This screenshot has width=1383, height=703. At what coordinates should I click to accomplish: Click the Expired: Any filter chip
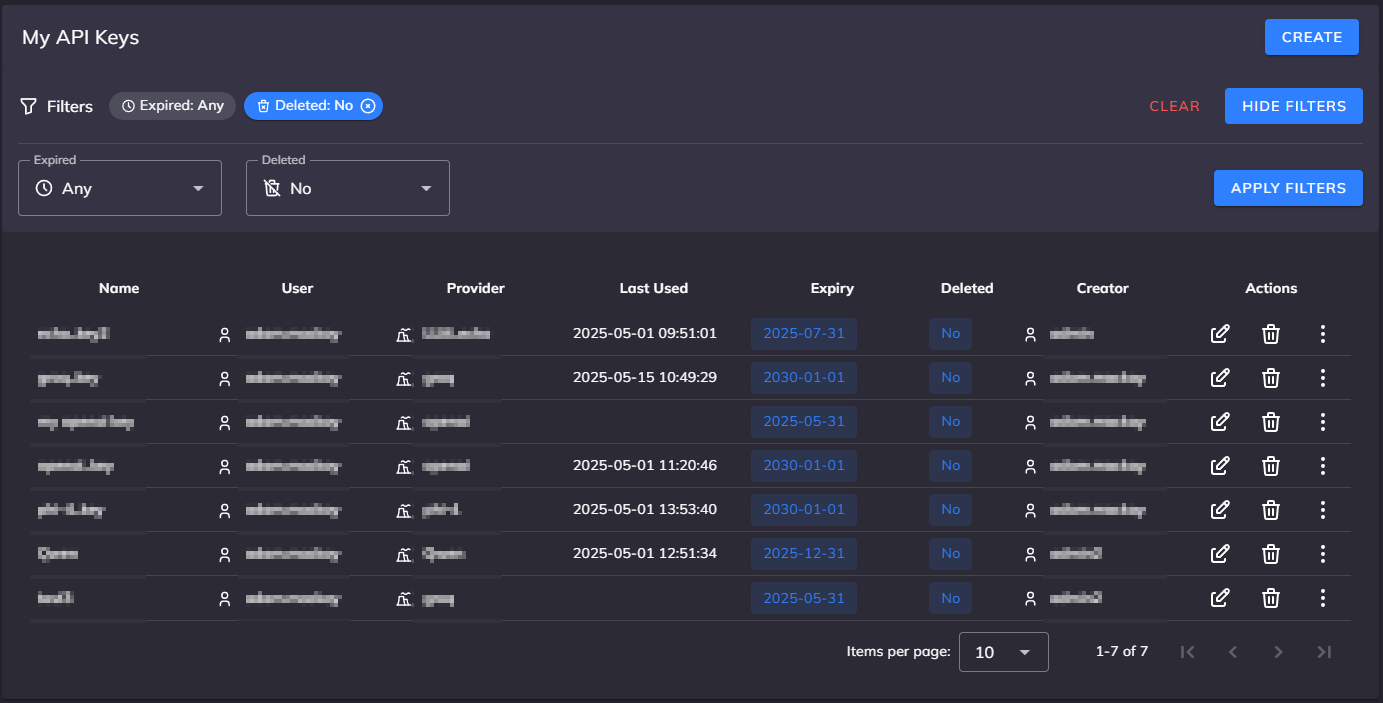172,106
